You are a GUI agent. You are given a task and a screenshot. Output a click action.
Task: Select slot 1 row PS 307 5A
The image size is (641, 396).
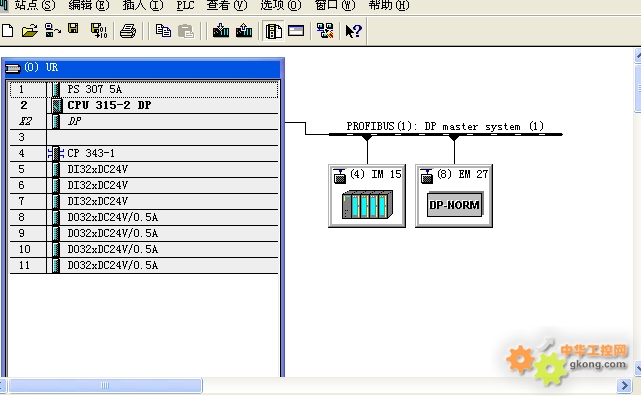click(x=144, y=89)
